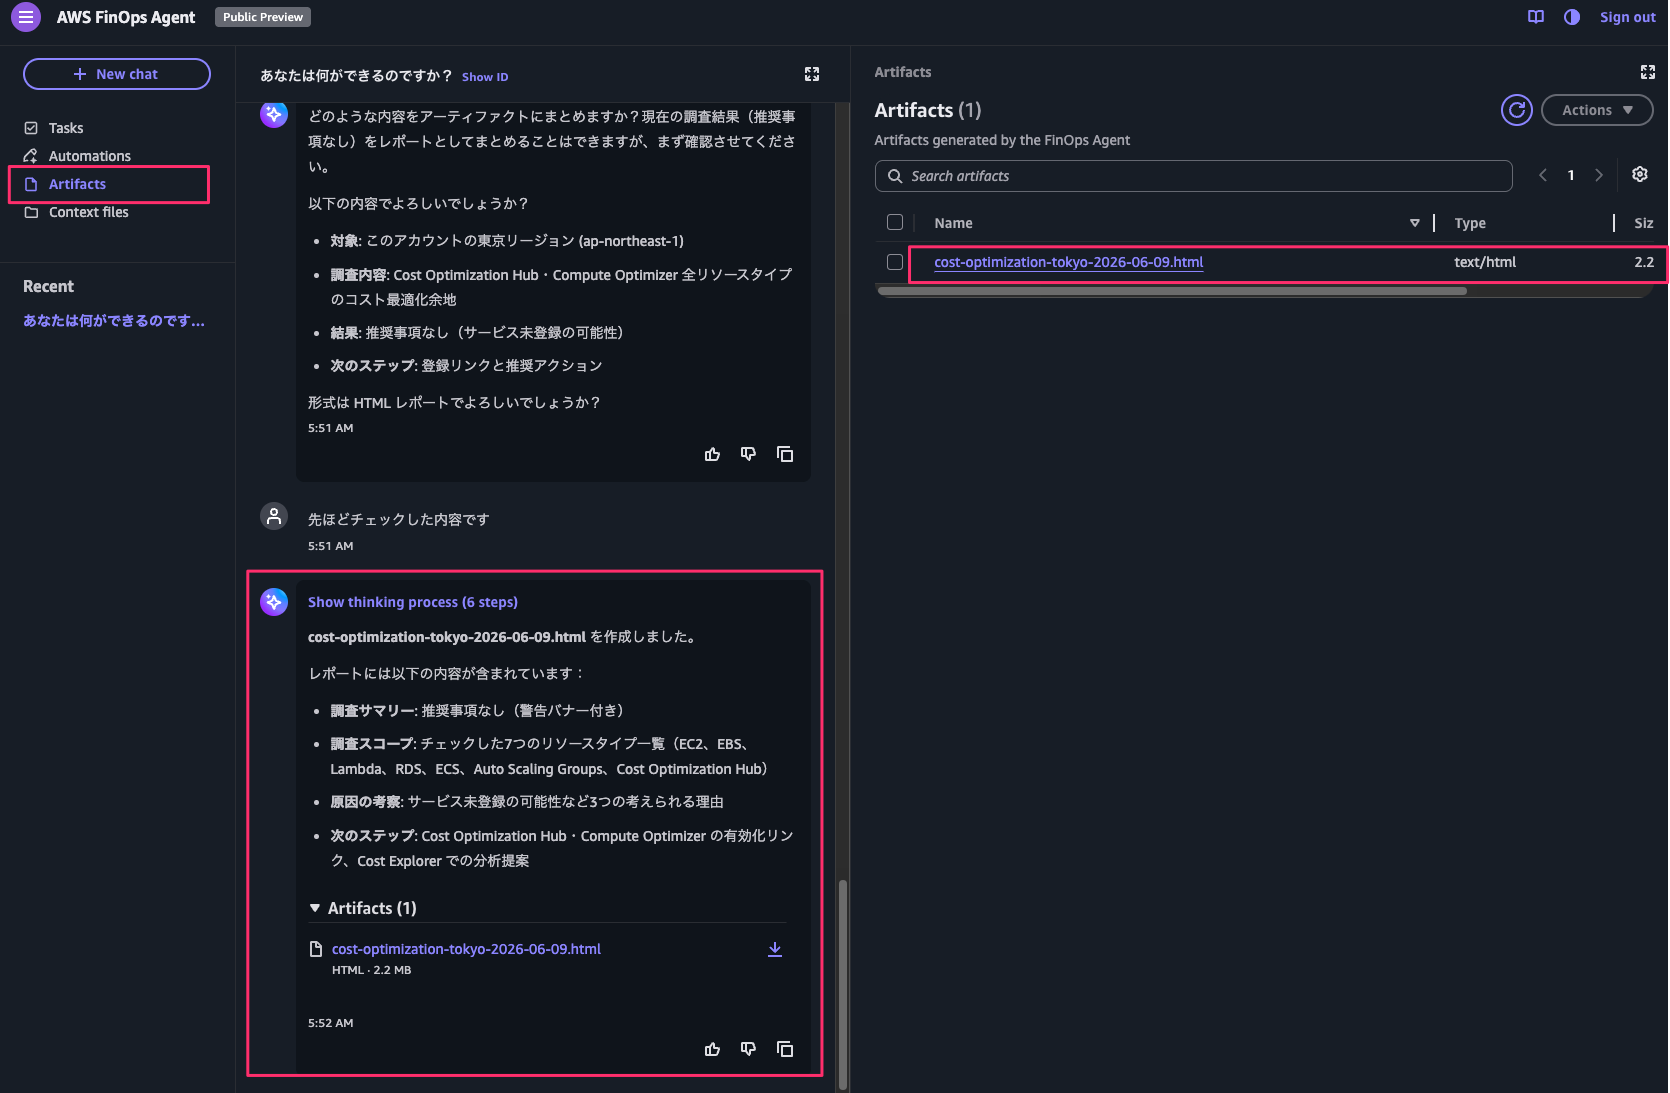Start a New chat

(117, 74)
